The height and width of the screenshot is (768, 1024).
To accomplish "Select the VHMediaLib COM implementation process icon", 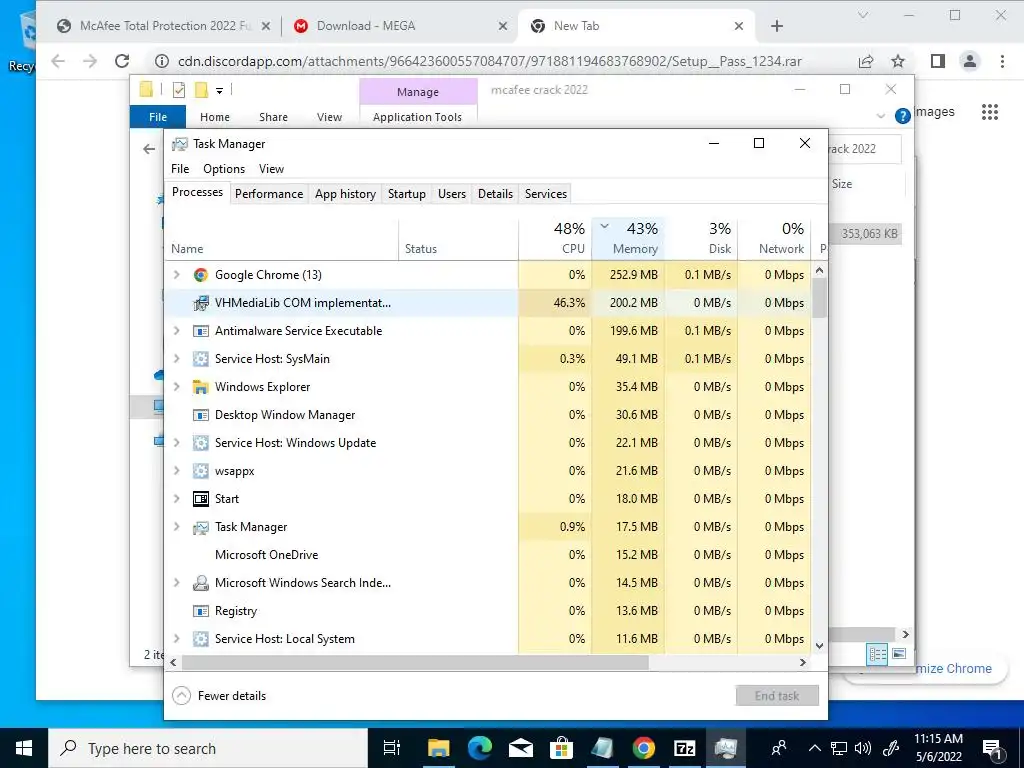I will 200,303.
